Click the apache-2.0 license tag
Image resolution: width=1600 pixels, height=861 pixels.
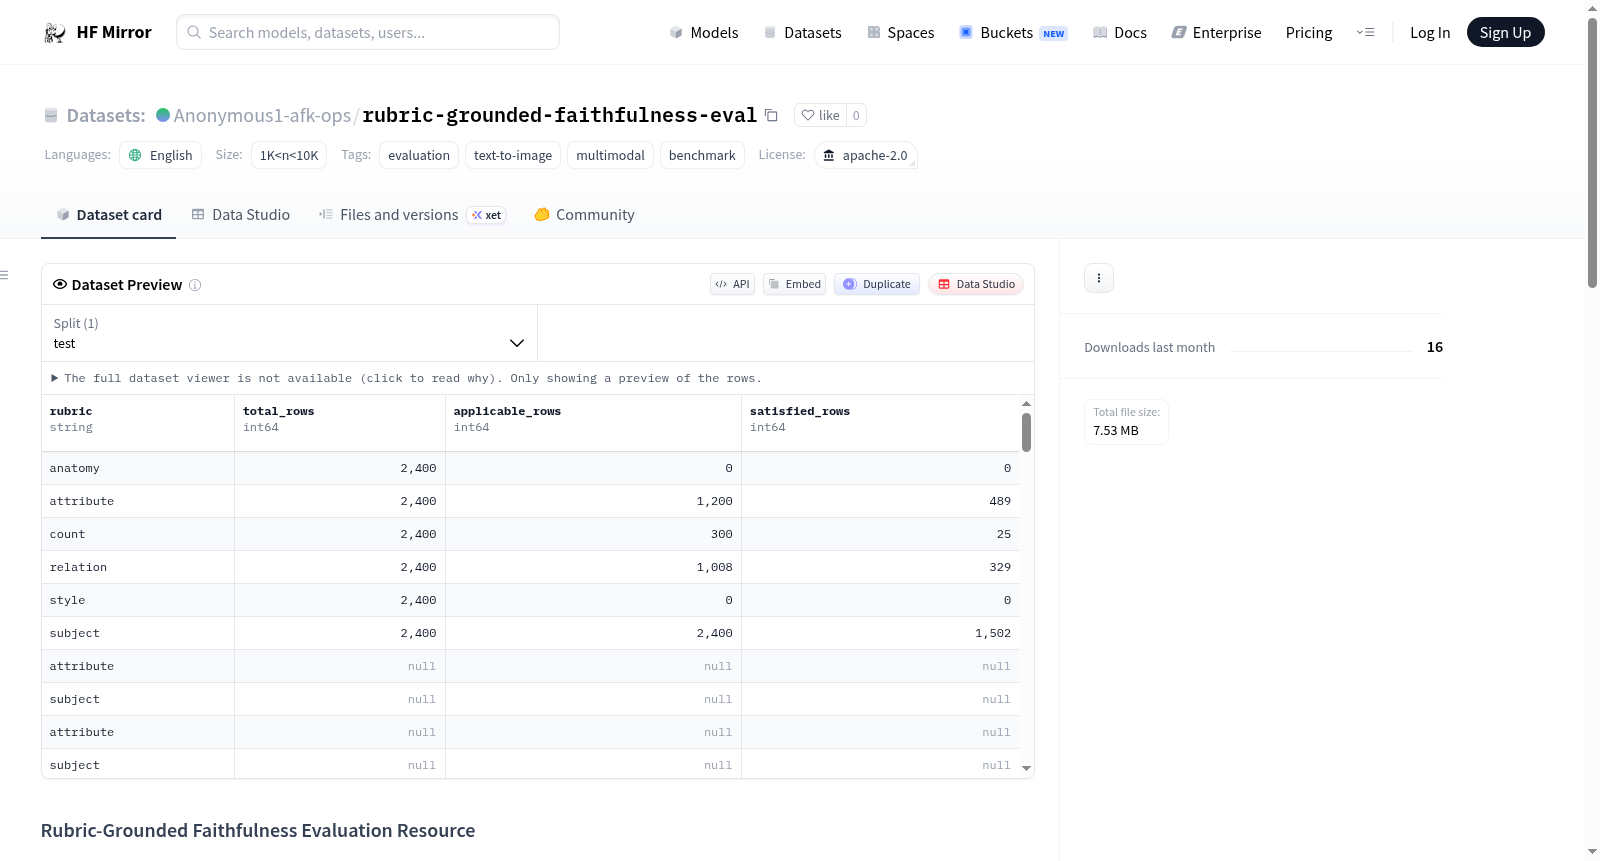pos(865,155)
